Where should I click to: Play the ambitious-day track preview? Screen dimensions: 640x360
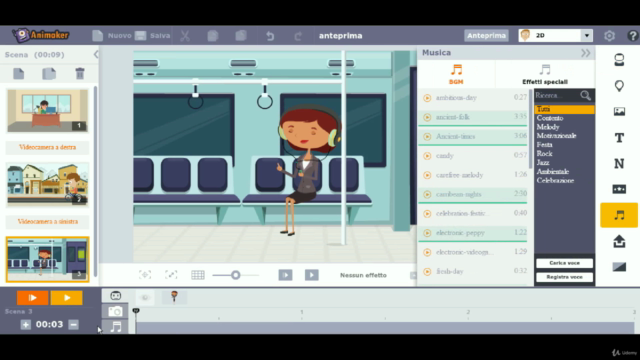tap(427, 98)
